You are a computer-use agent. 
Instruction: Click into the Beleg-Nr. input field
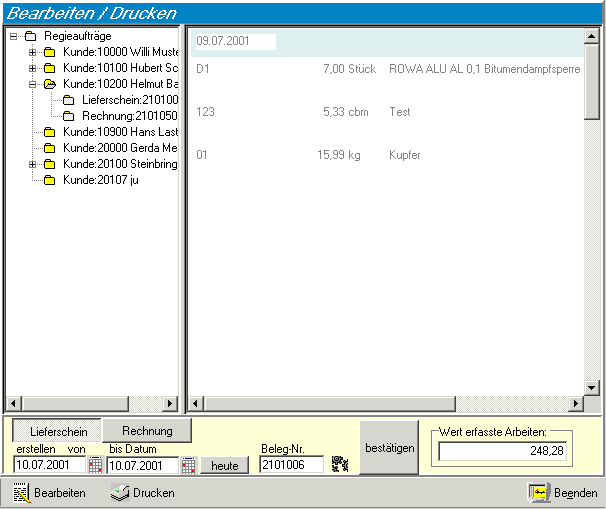[x=291, y=465]
